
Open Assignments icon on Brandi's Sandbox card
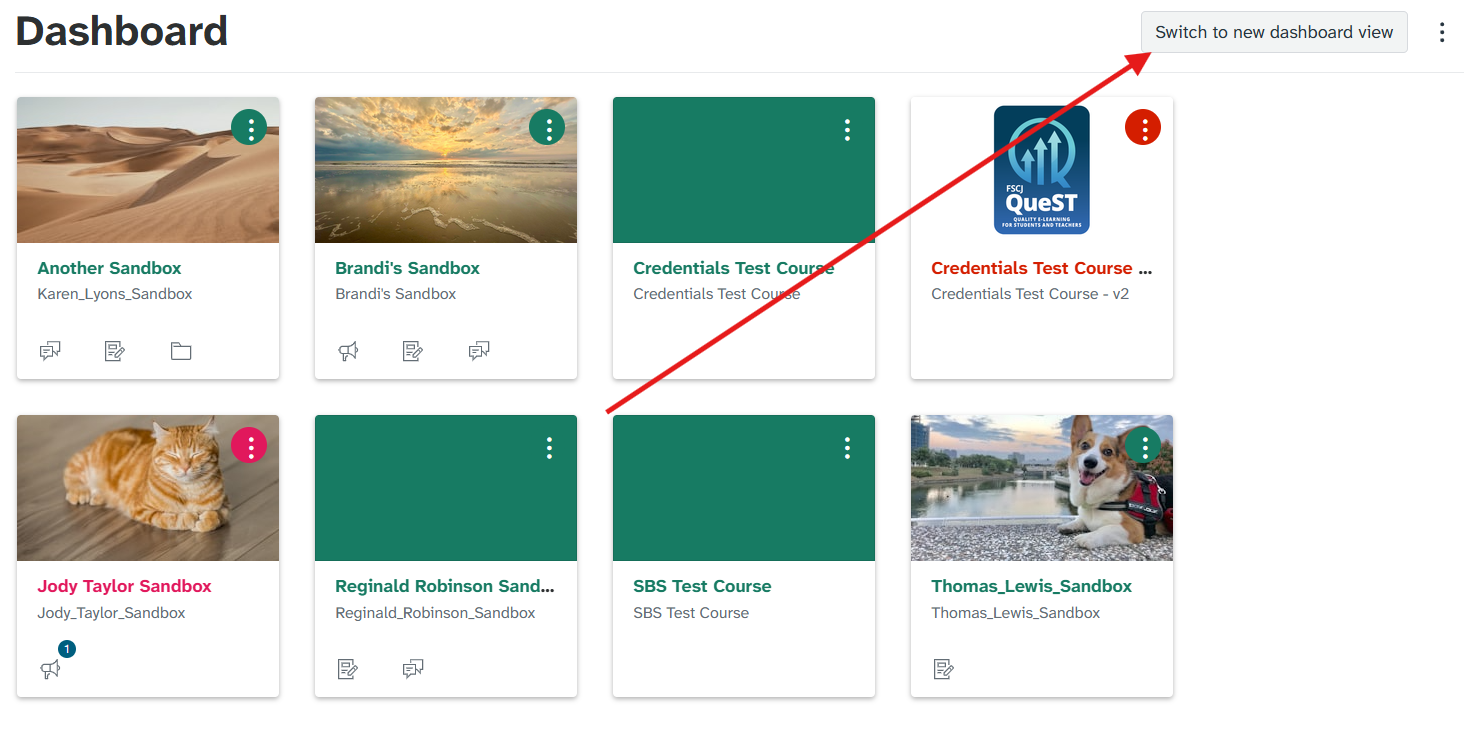413,351
